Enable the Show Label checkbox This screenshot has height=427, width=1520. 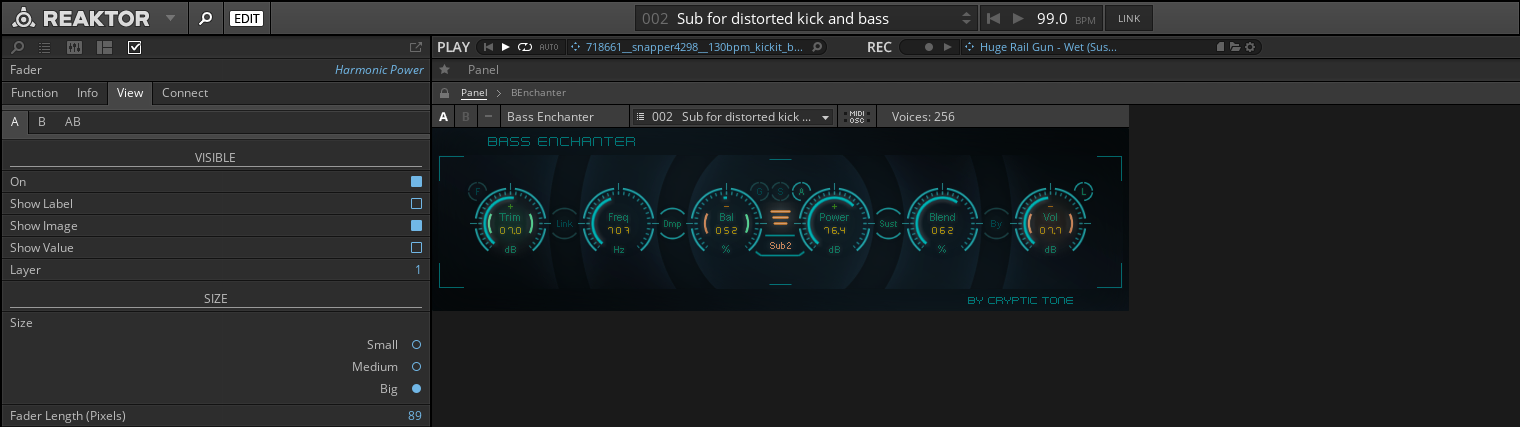point(416,204)
